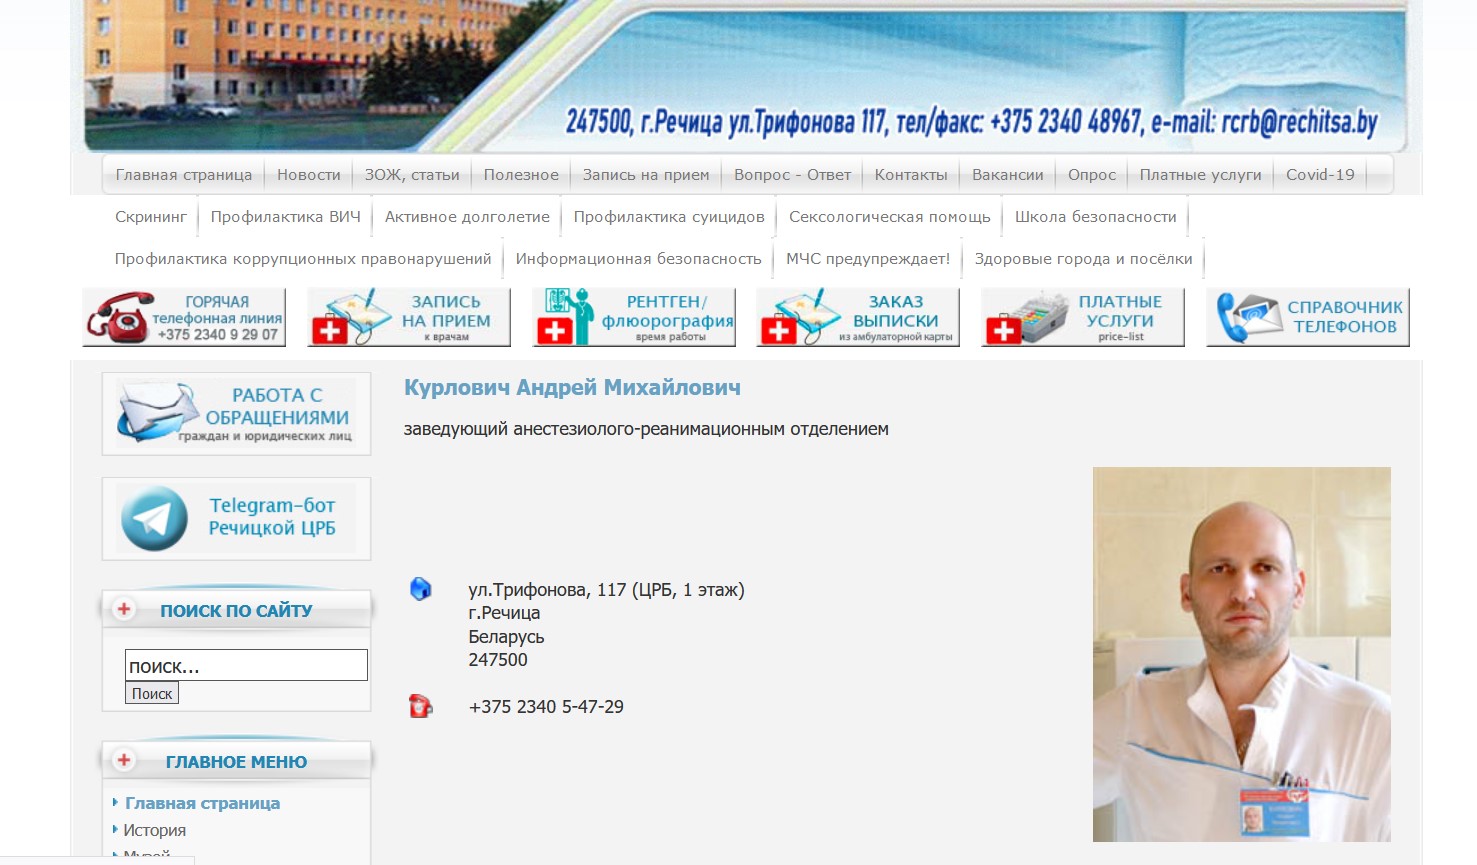Viewport: 1477px width, 865px height.
Task: Click the Telegram-бот Речицкой ЦРБ banner
Action: (236, 518)
